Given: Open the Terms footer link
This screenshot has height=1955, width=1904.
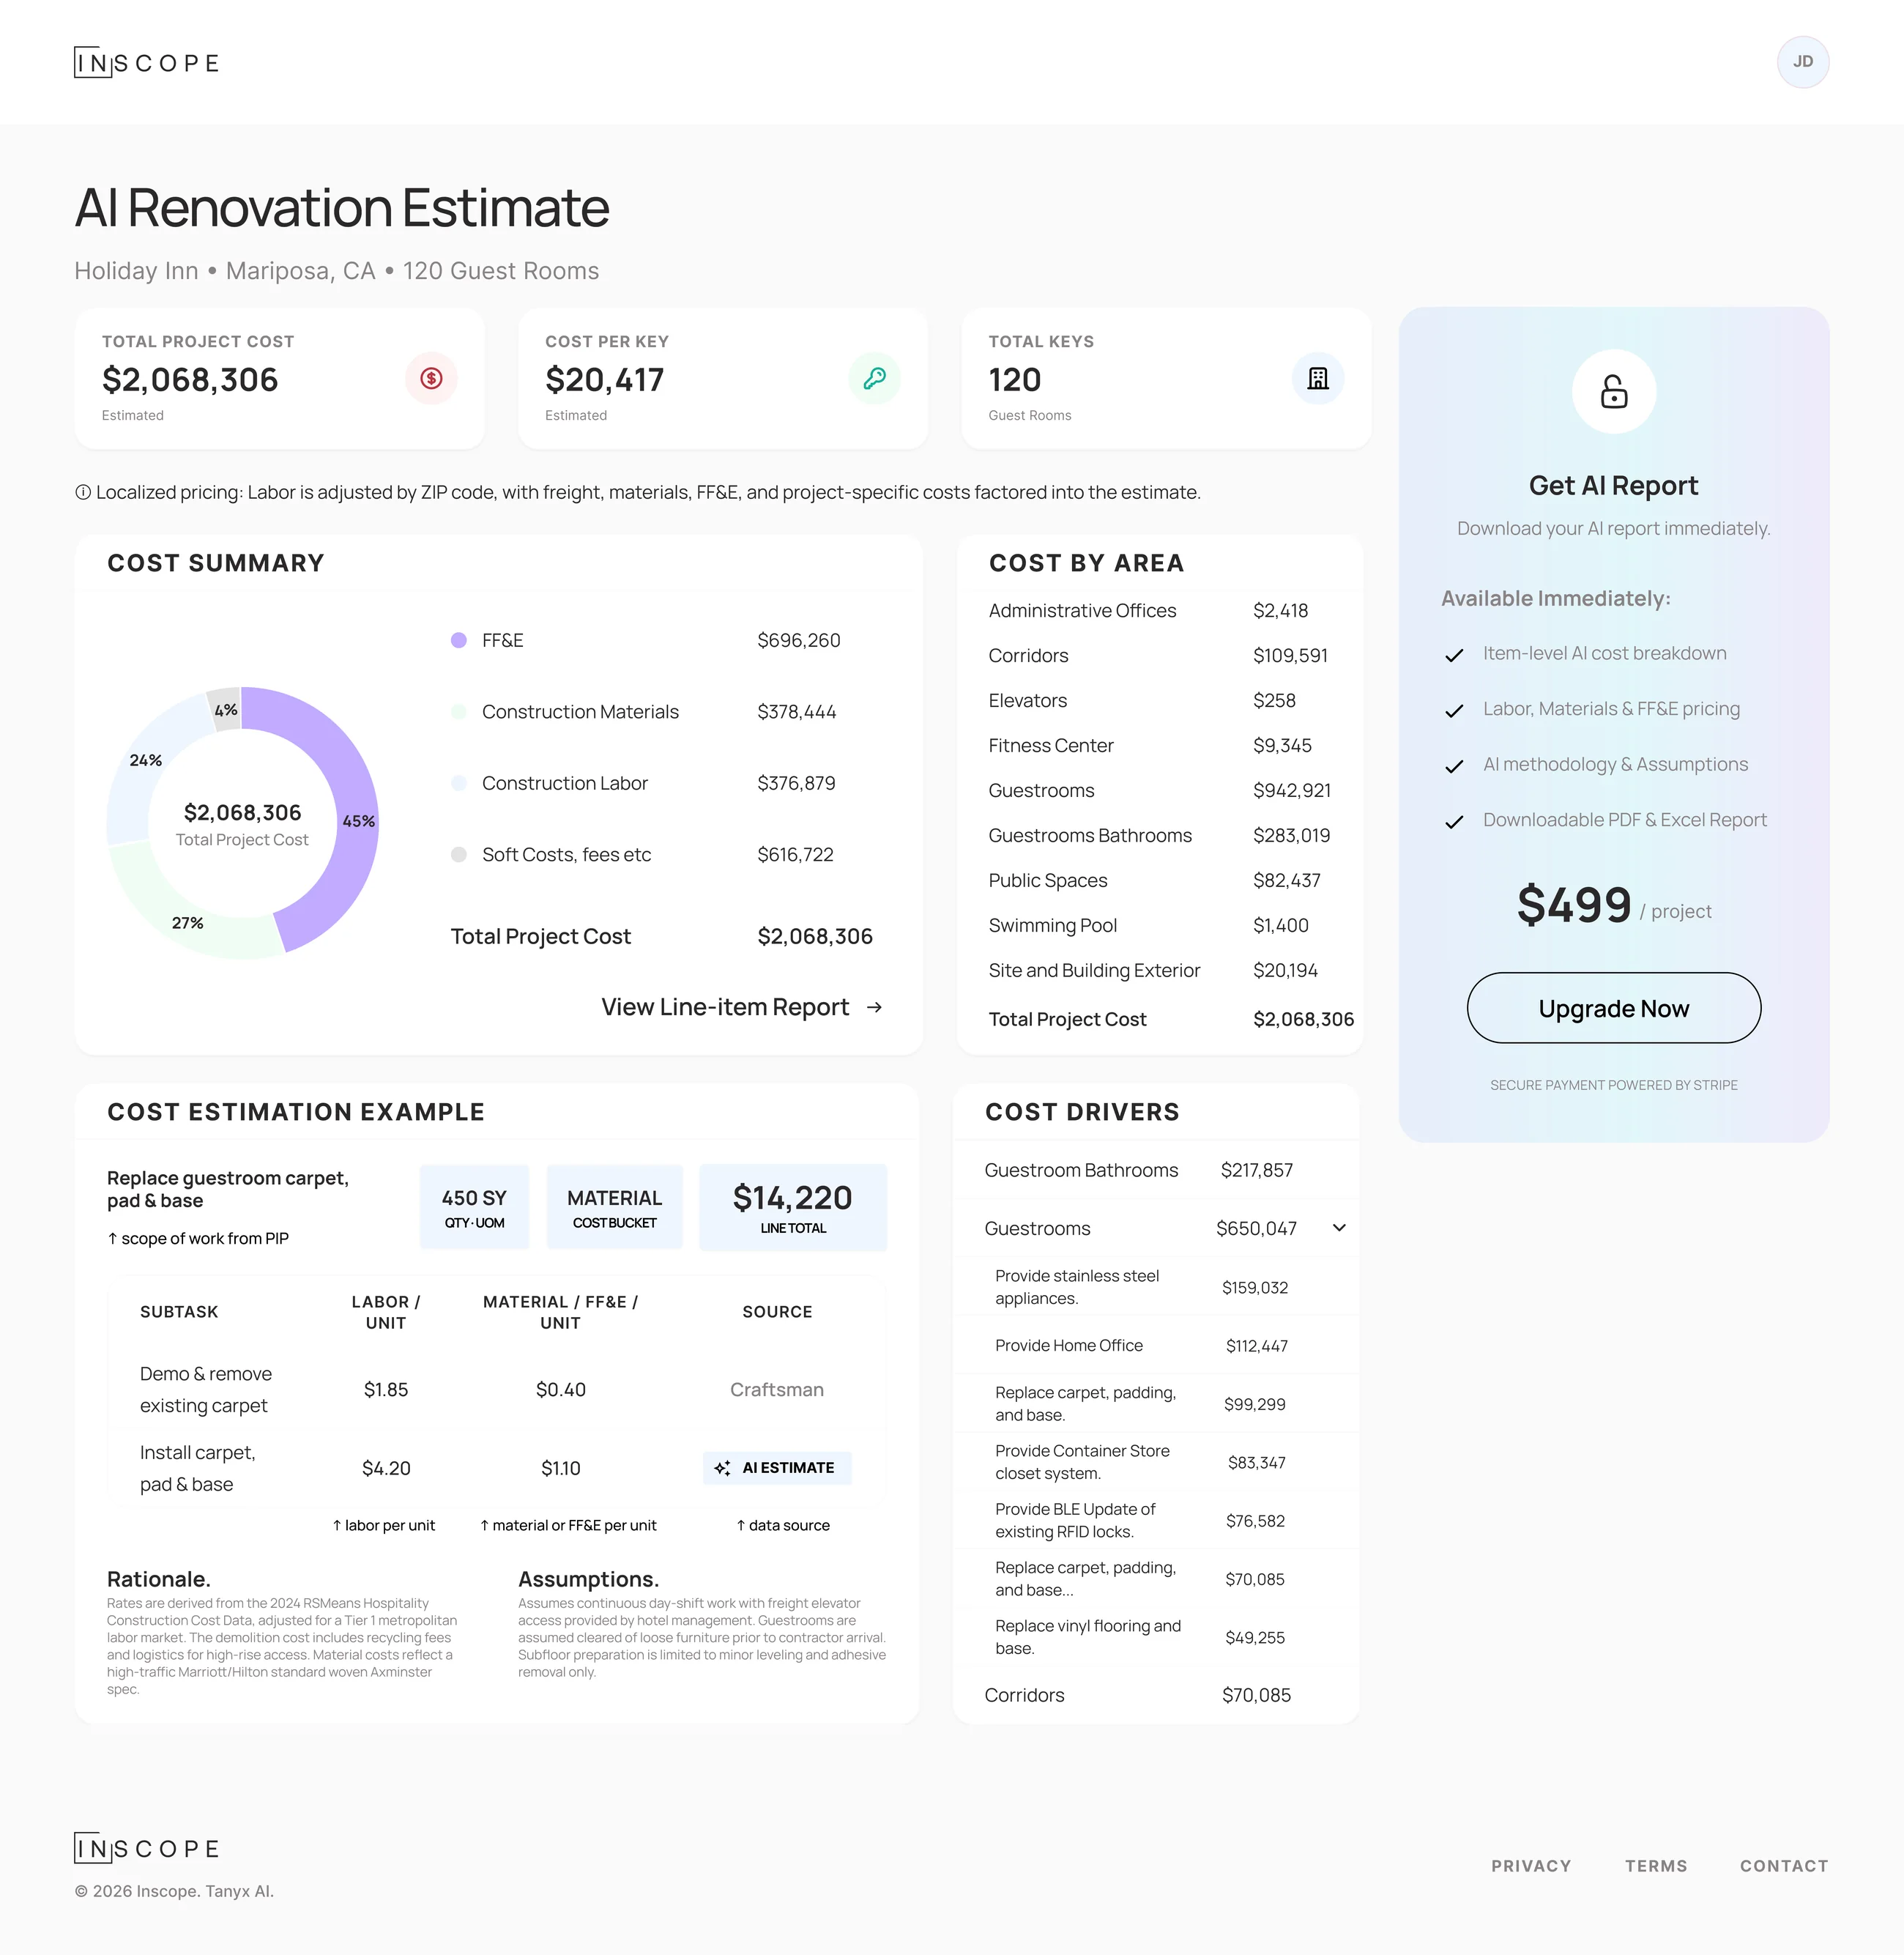Looking at the screenshot, I should coord(1656,1866).
